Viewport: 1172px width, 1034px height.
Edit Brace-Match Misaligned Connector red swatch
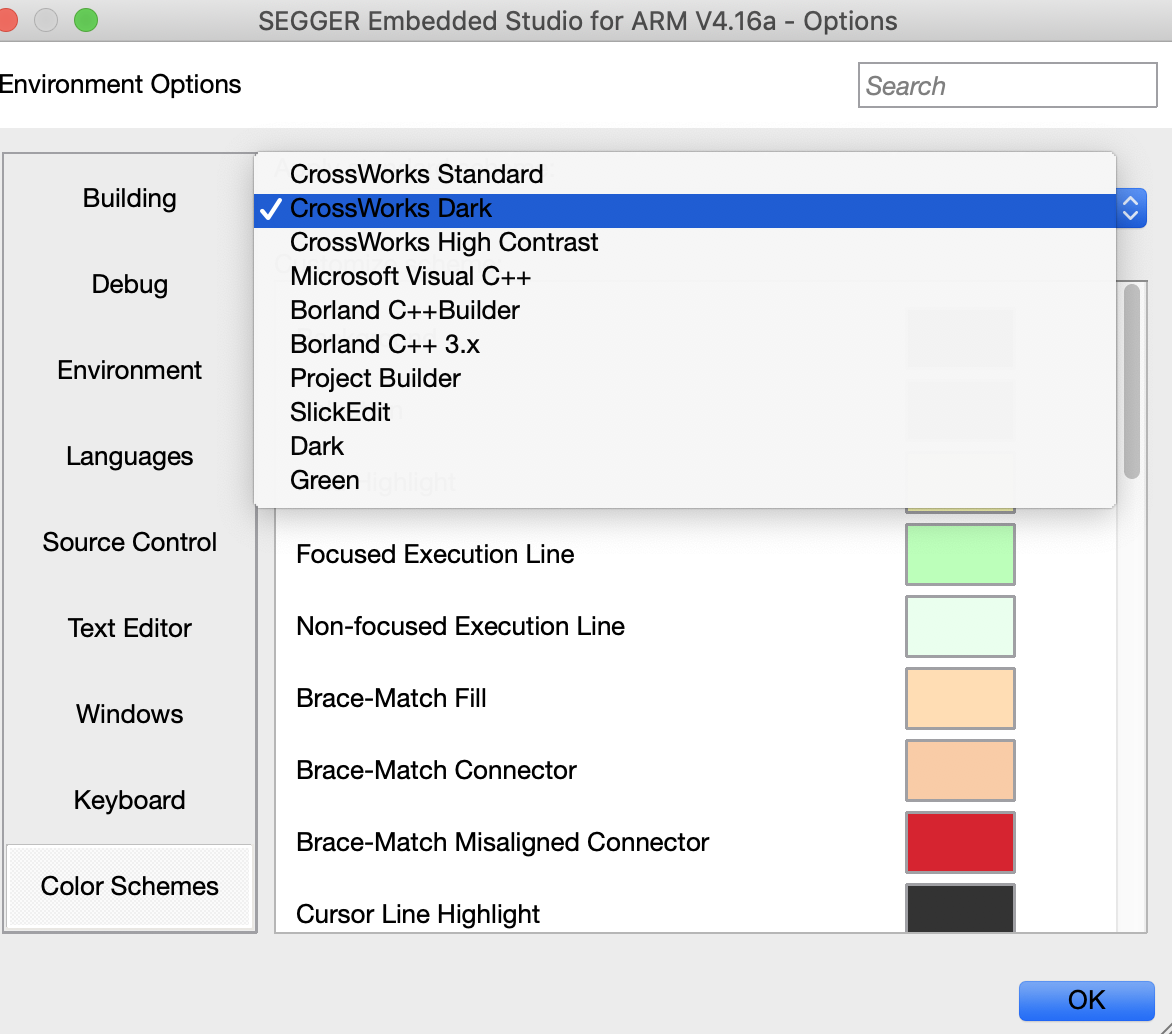pos(960,843)
